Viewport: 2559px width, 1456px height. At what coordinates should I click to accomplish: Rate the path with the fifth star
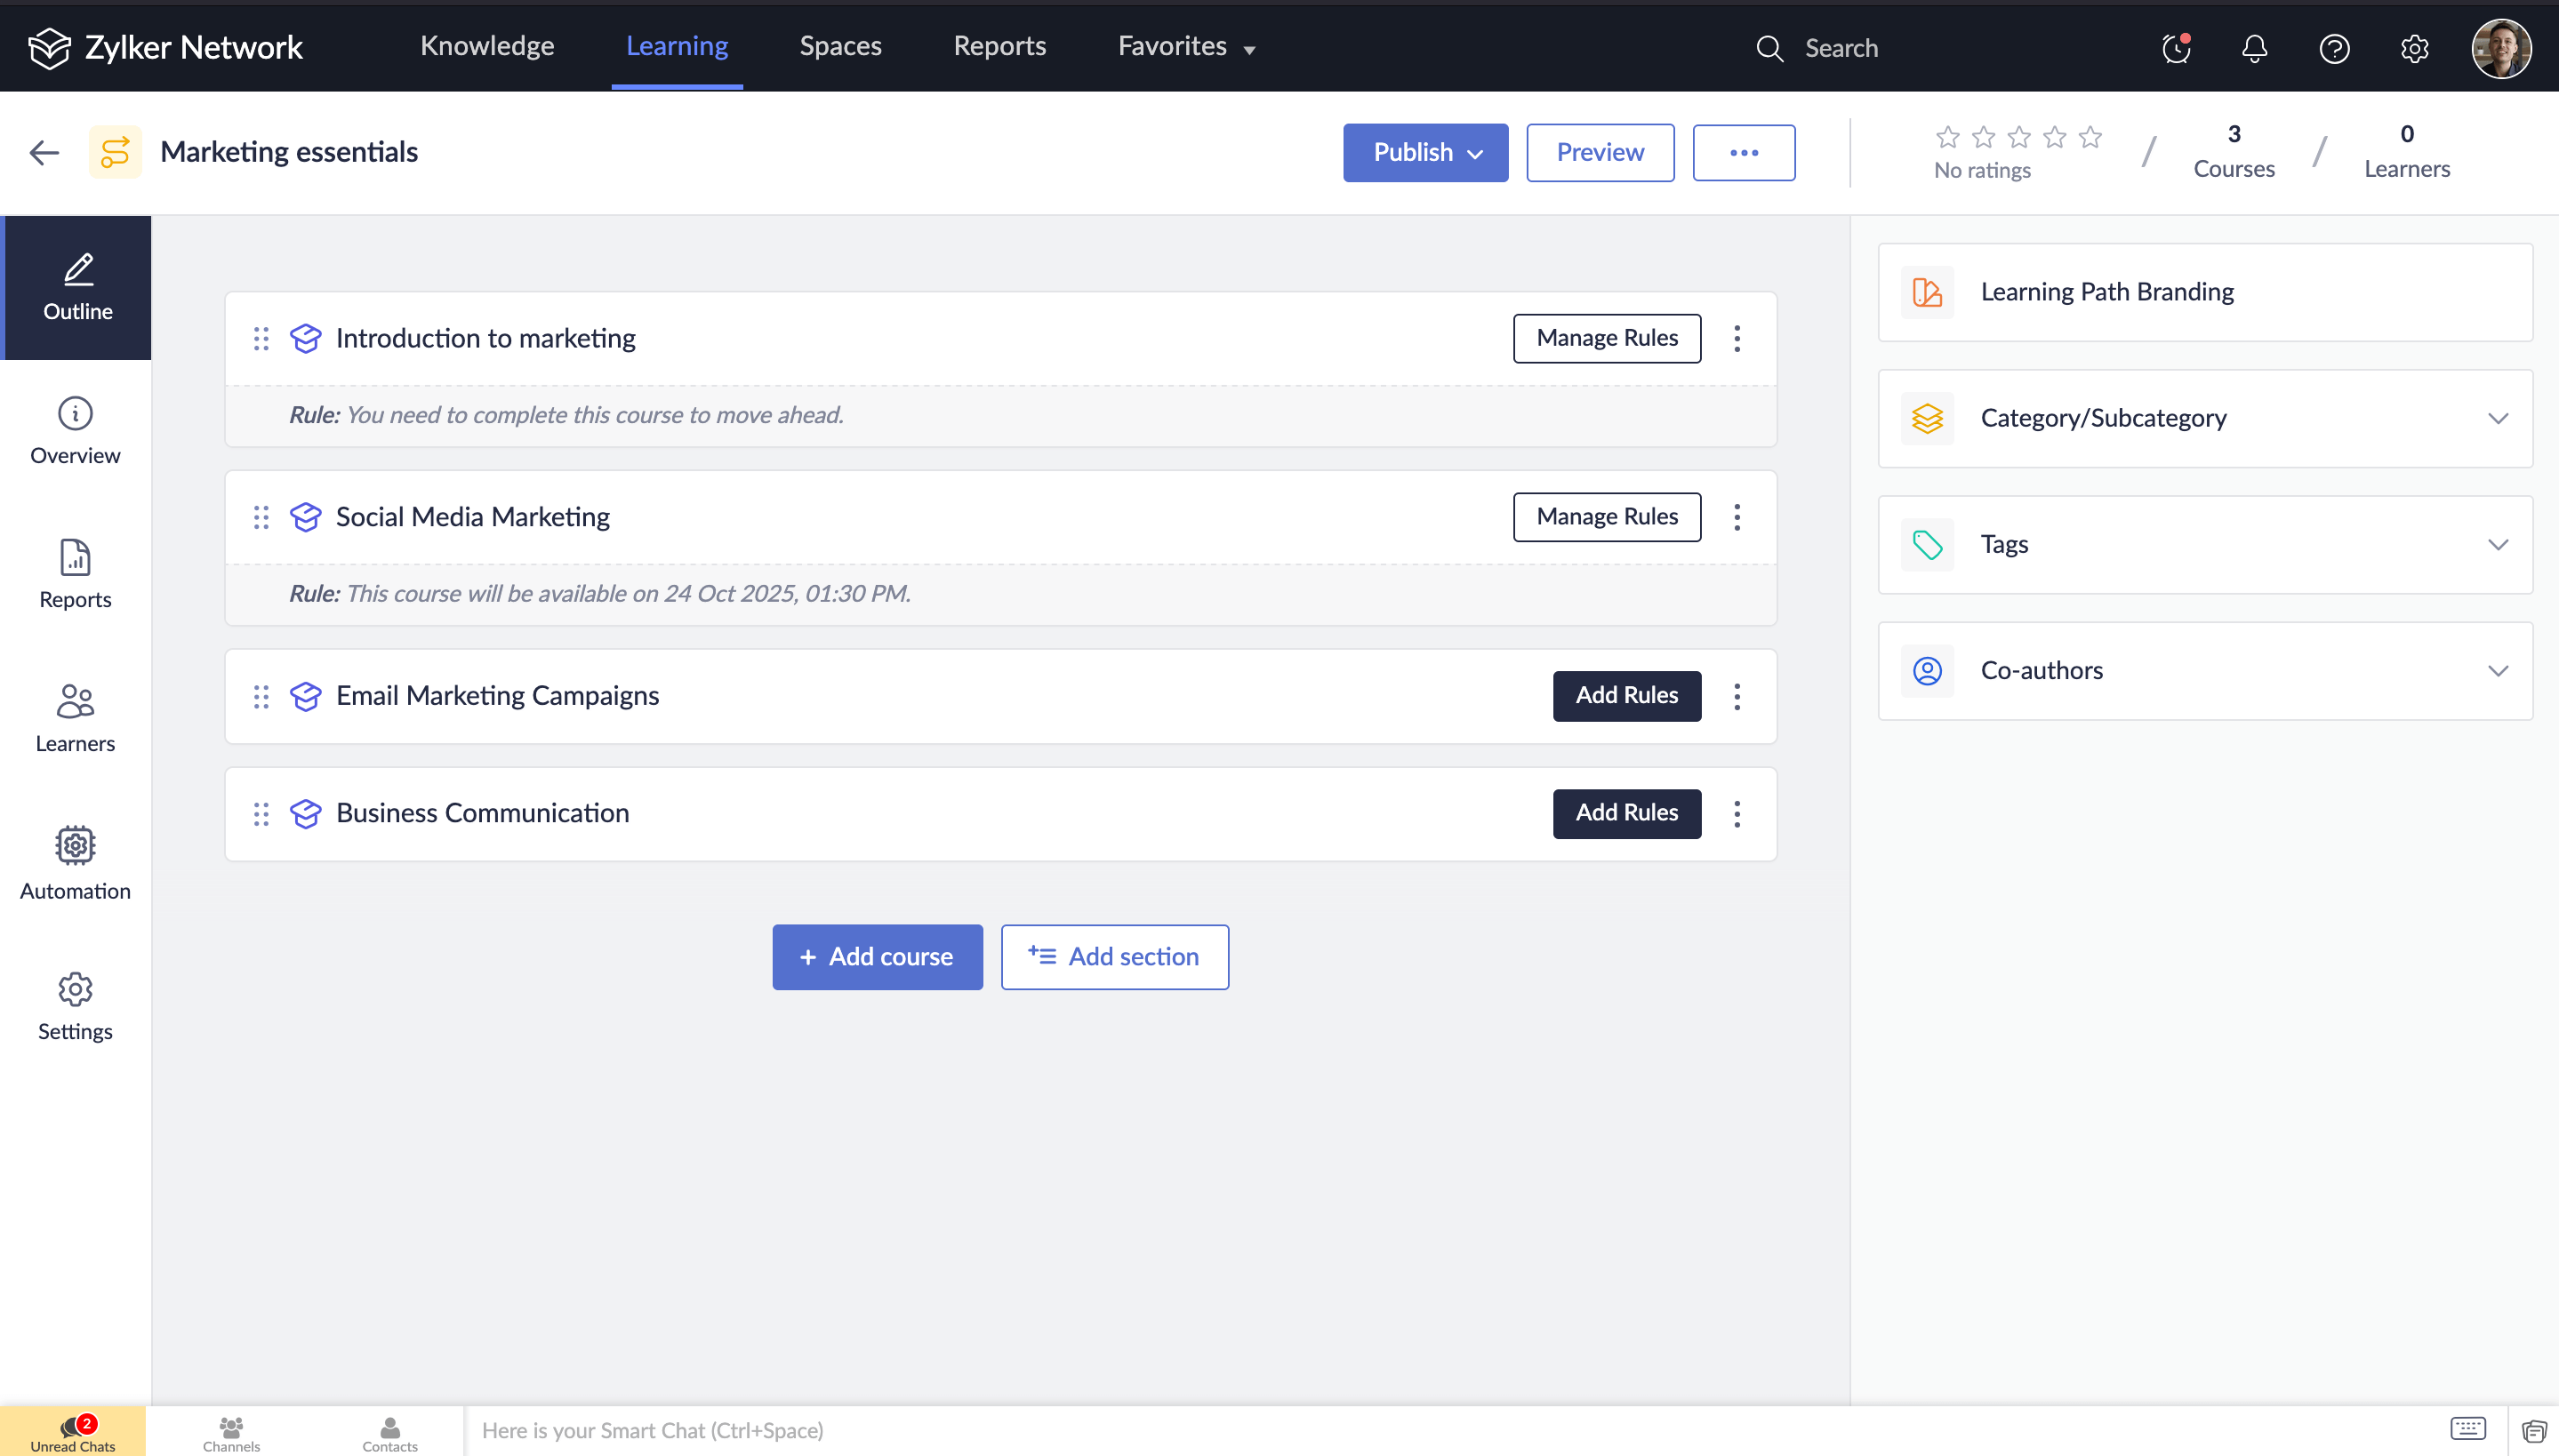pyautogui.click(x=2090, y=137)
